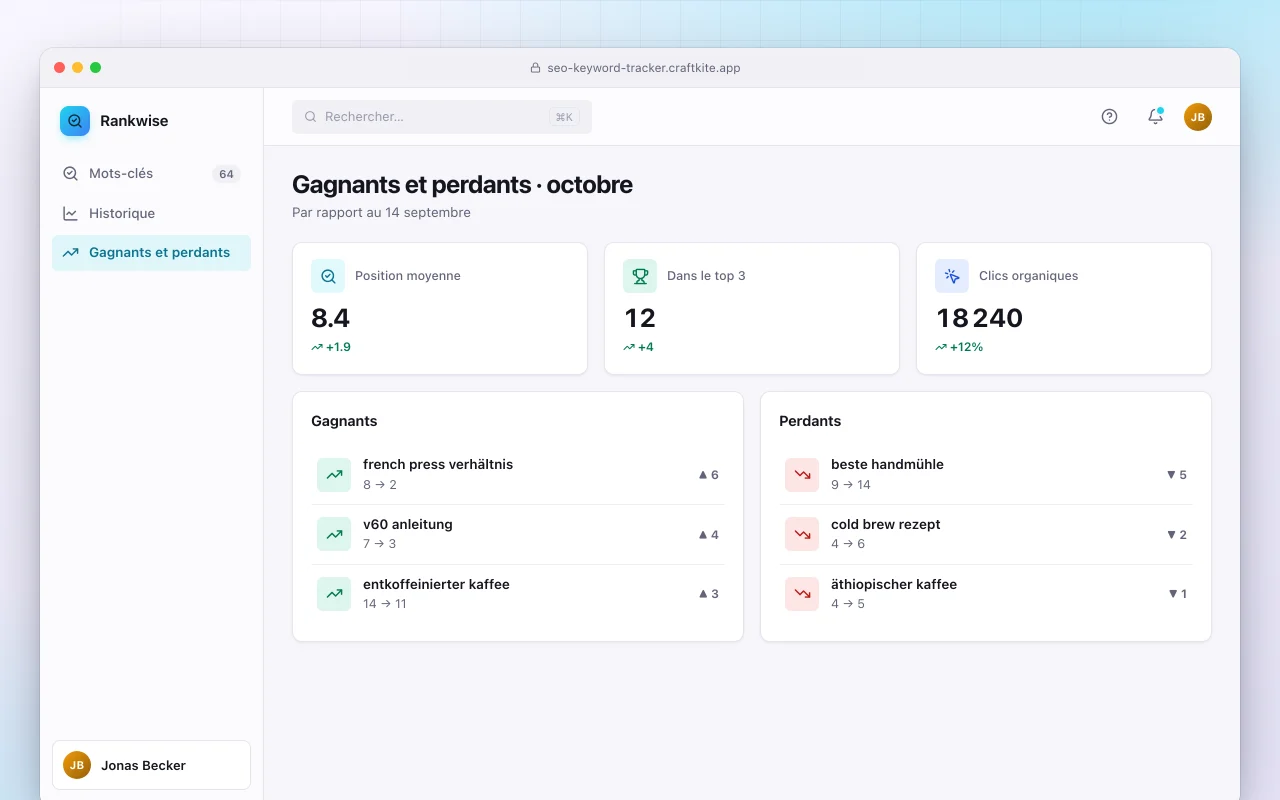
Task: Click the lock icon in the address bar
Action: 536,68
